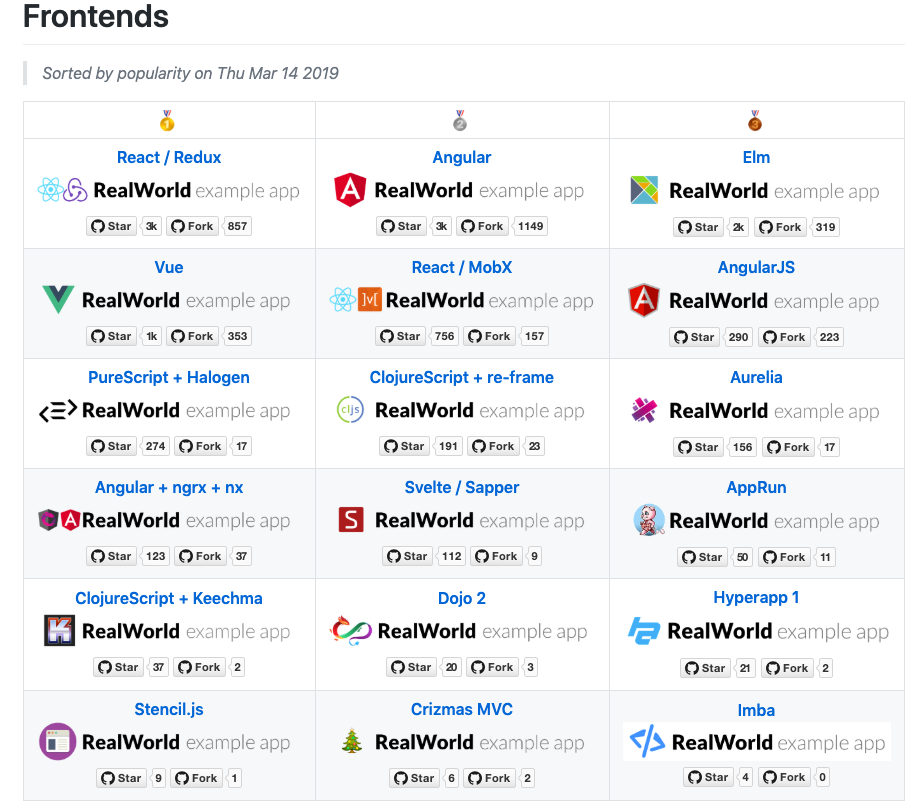Click the red Angular shield logo under Angular
Screen dimensions: 921x809
[x=350, y=190]
